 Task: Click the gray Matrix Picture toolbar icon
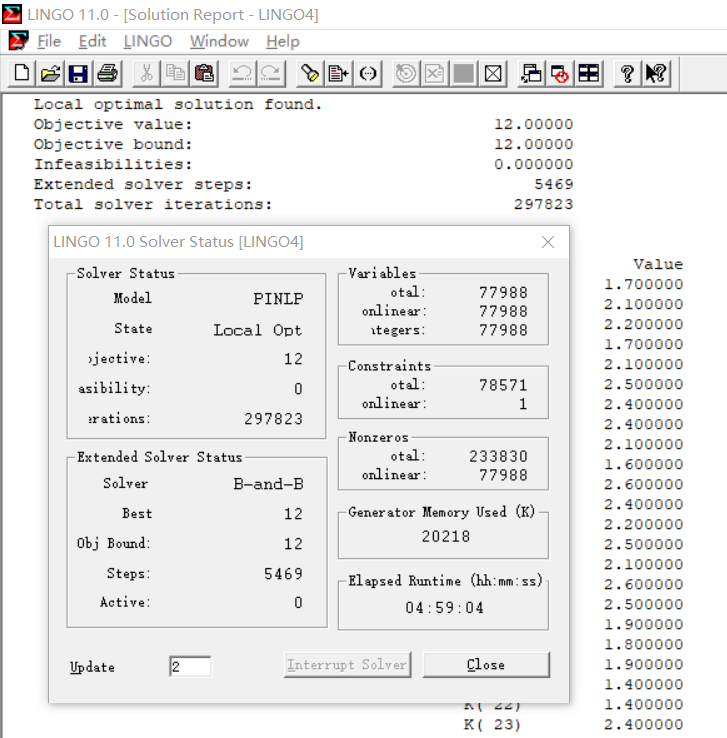464,73
